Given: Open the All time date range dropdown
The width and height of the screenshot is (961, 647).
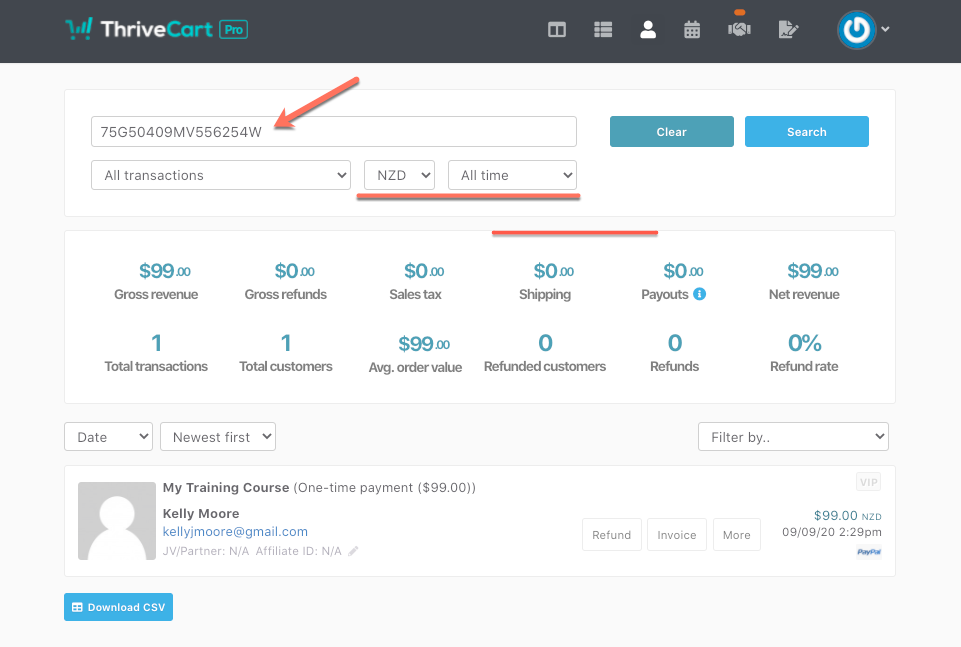Looking at the screenshot, I should 512,175.
